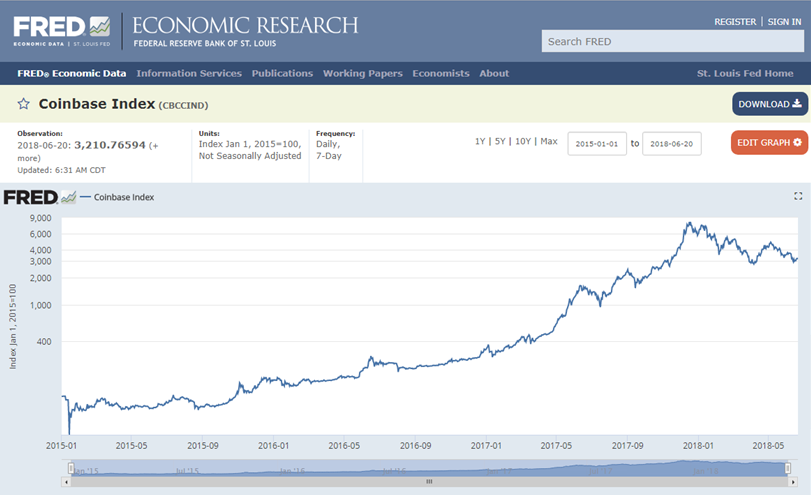The image size is (811, 495).
Task: Toggle the Coinbase Index legend entry
Action: [x=117, y=197]
